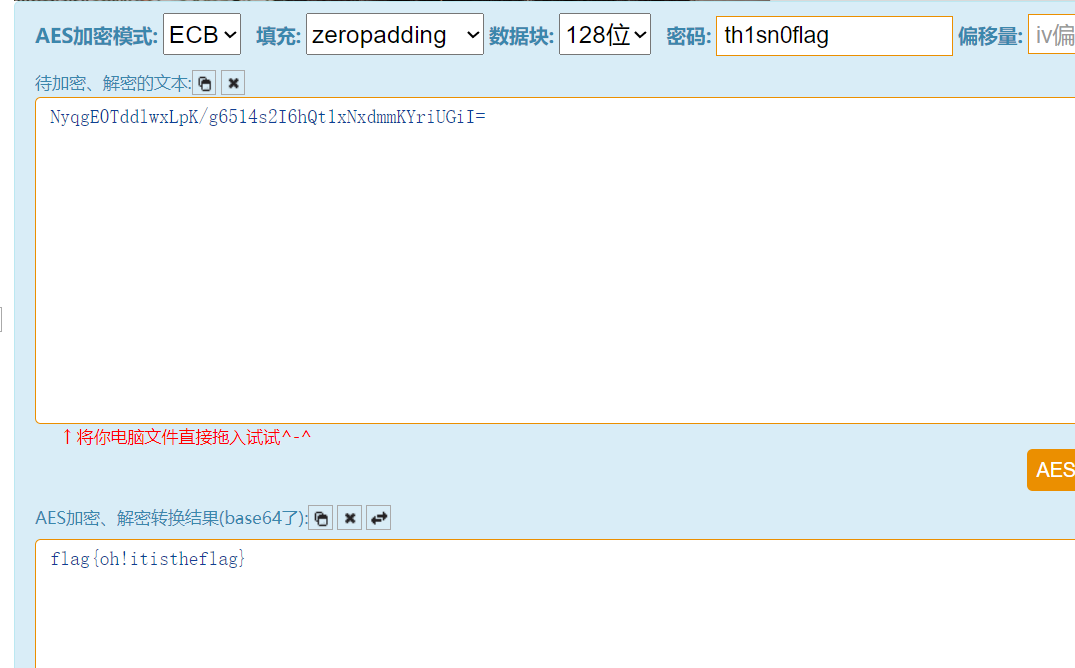The width and height of the screenshot is (1075, 668).
Task: Click the ciphertext input textarea
Action: point(555,261)
